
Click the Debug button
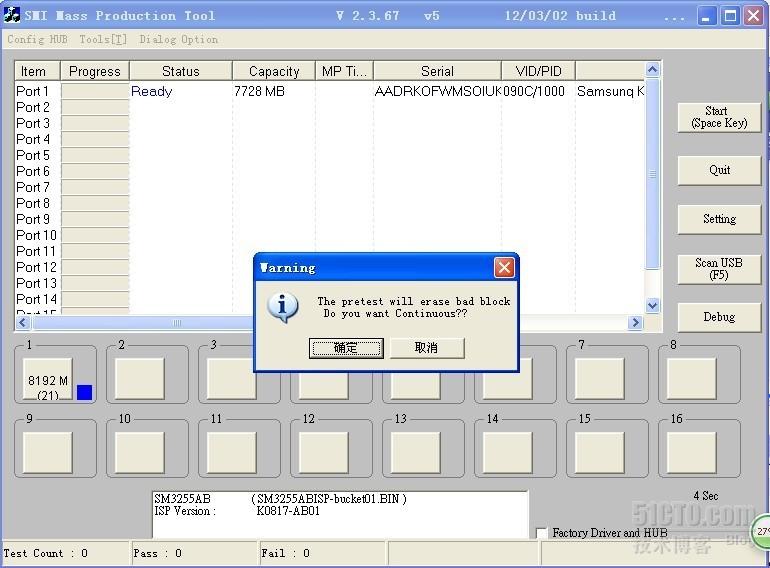click(719, 317)
